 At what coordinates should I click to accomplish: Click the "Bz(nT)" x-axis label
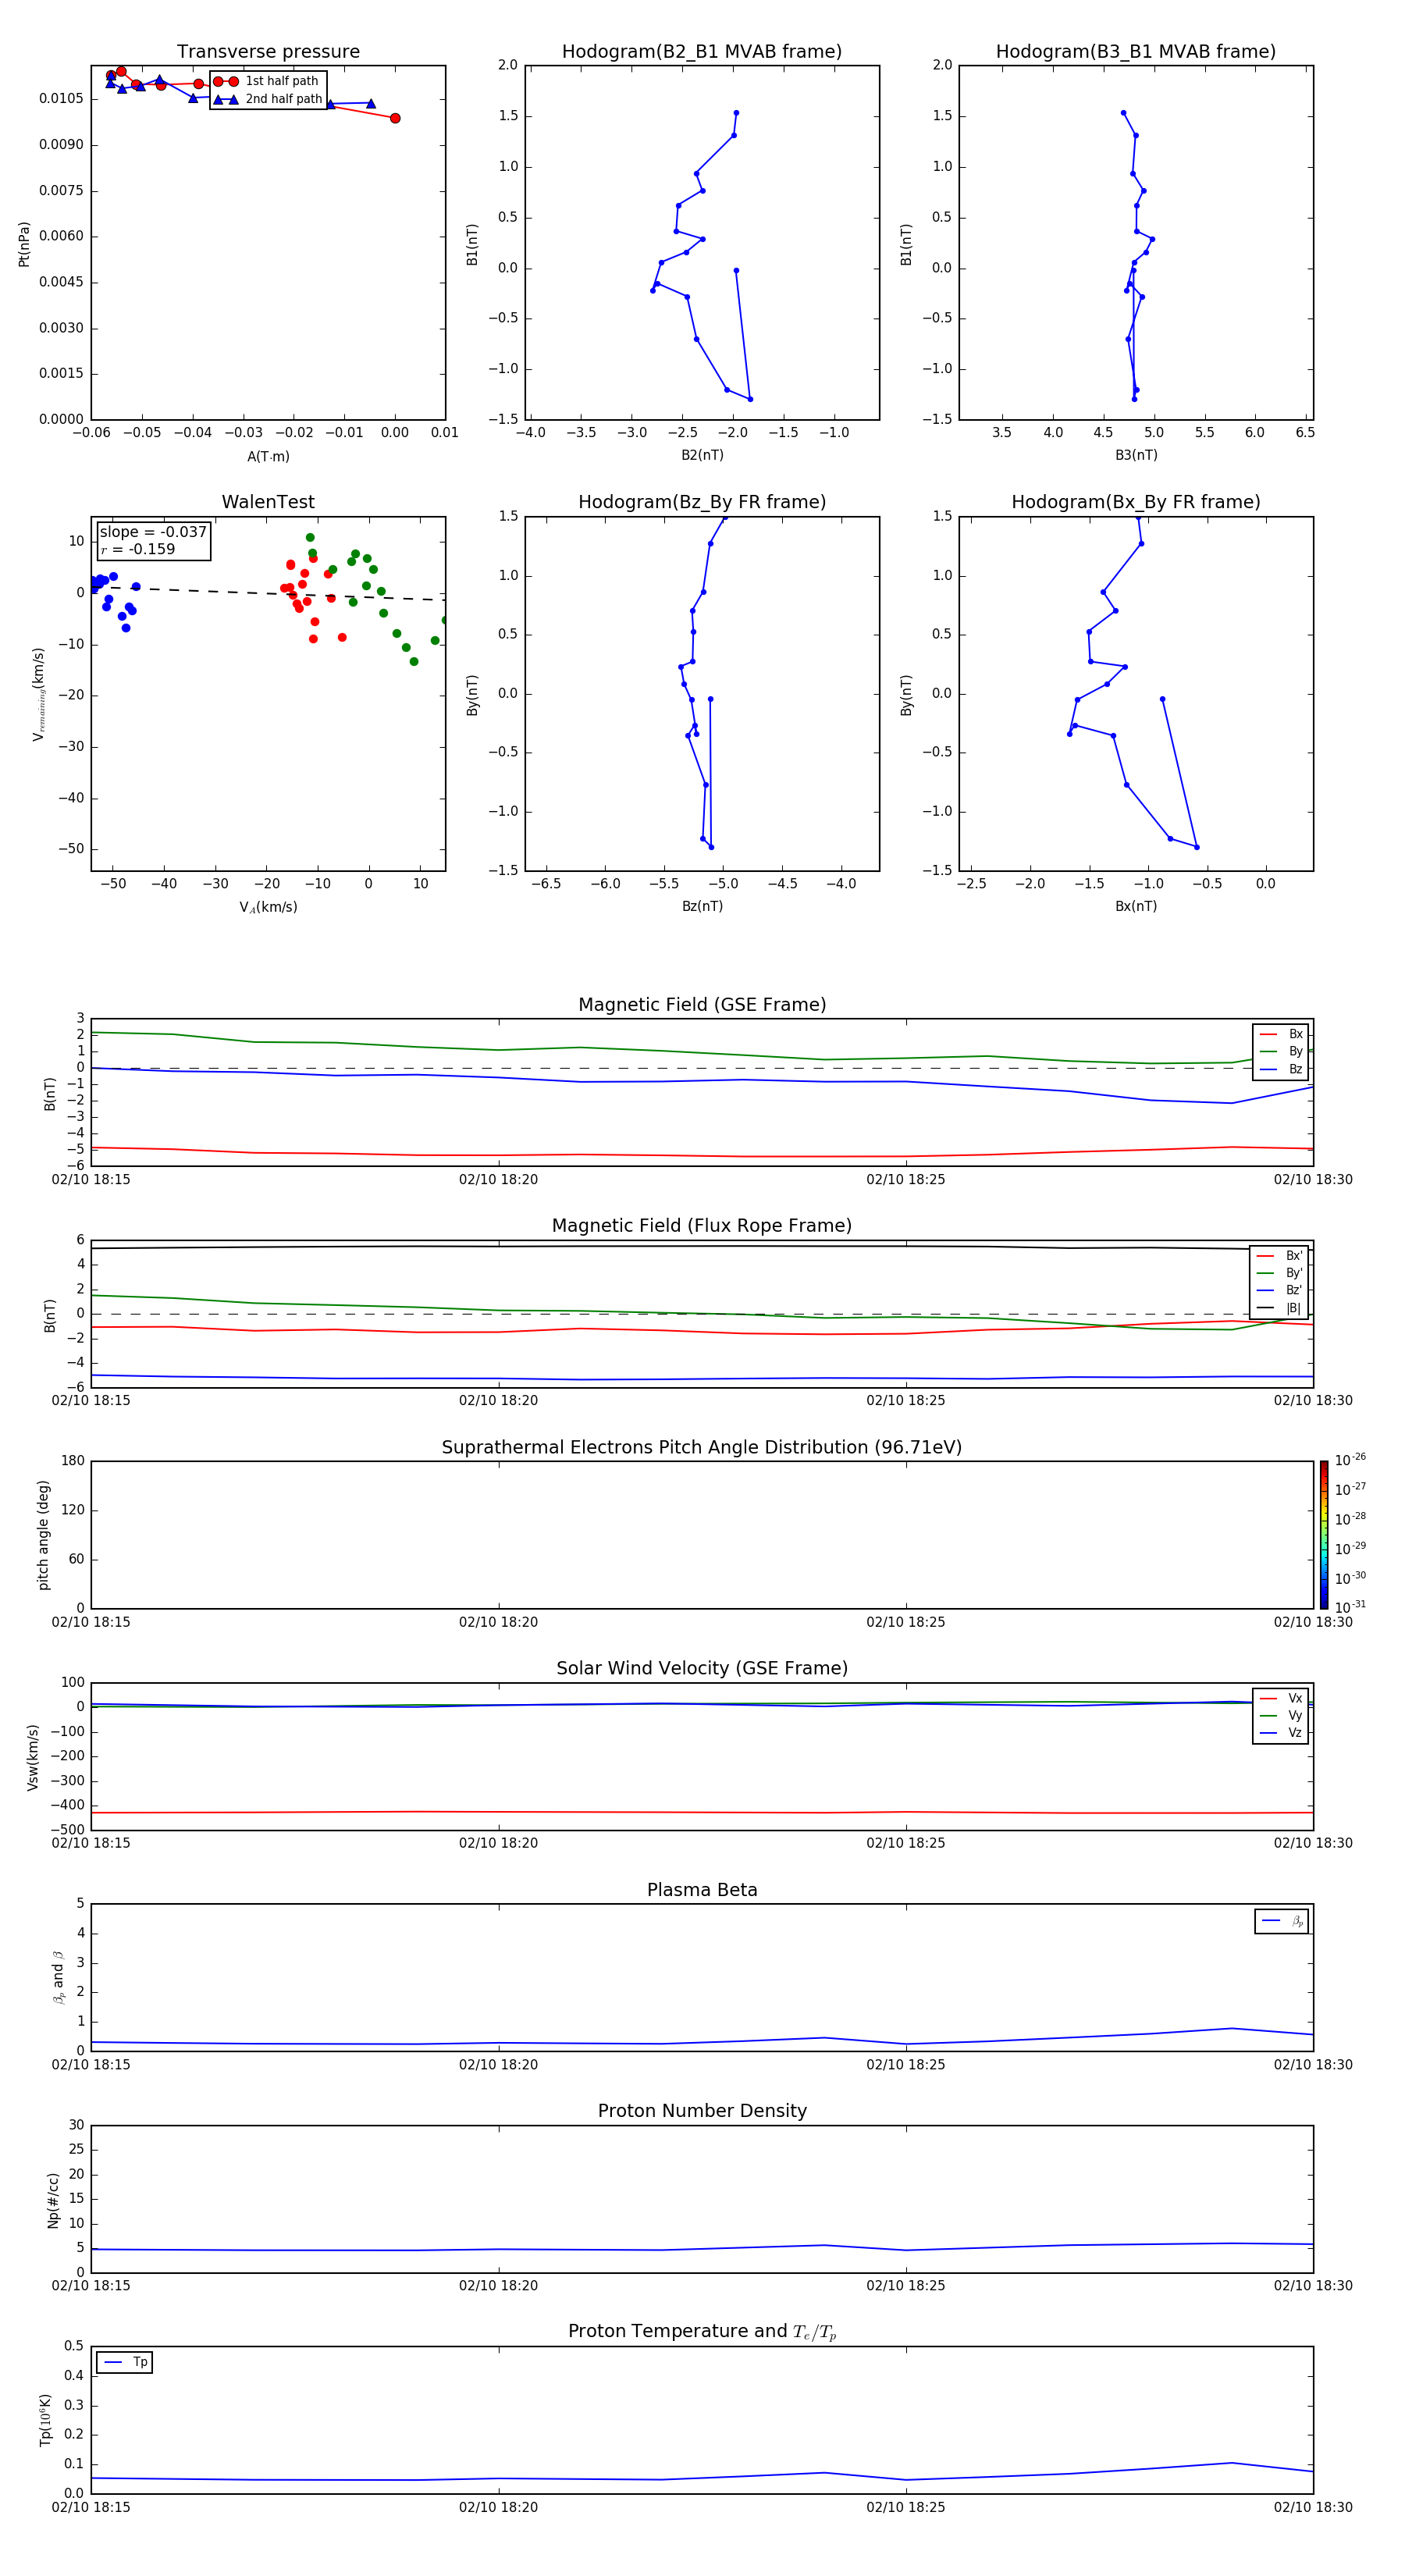702,906
